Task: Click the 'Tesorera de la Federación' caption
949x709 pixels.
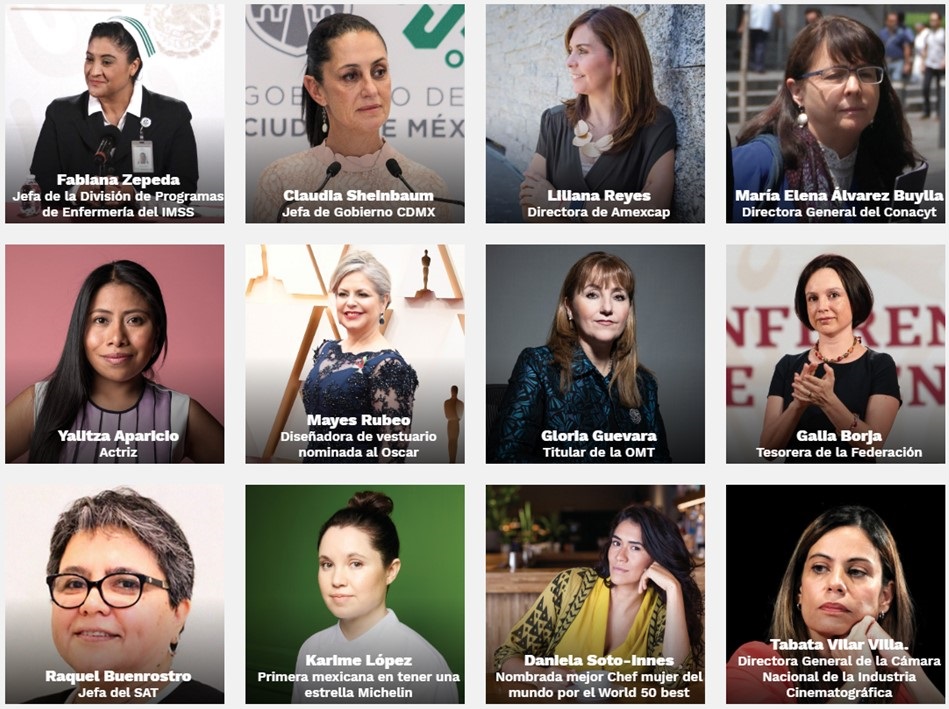Action: click(x=839, y=452)
